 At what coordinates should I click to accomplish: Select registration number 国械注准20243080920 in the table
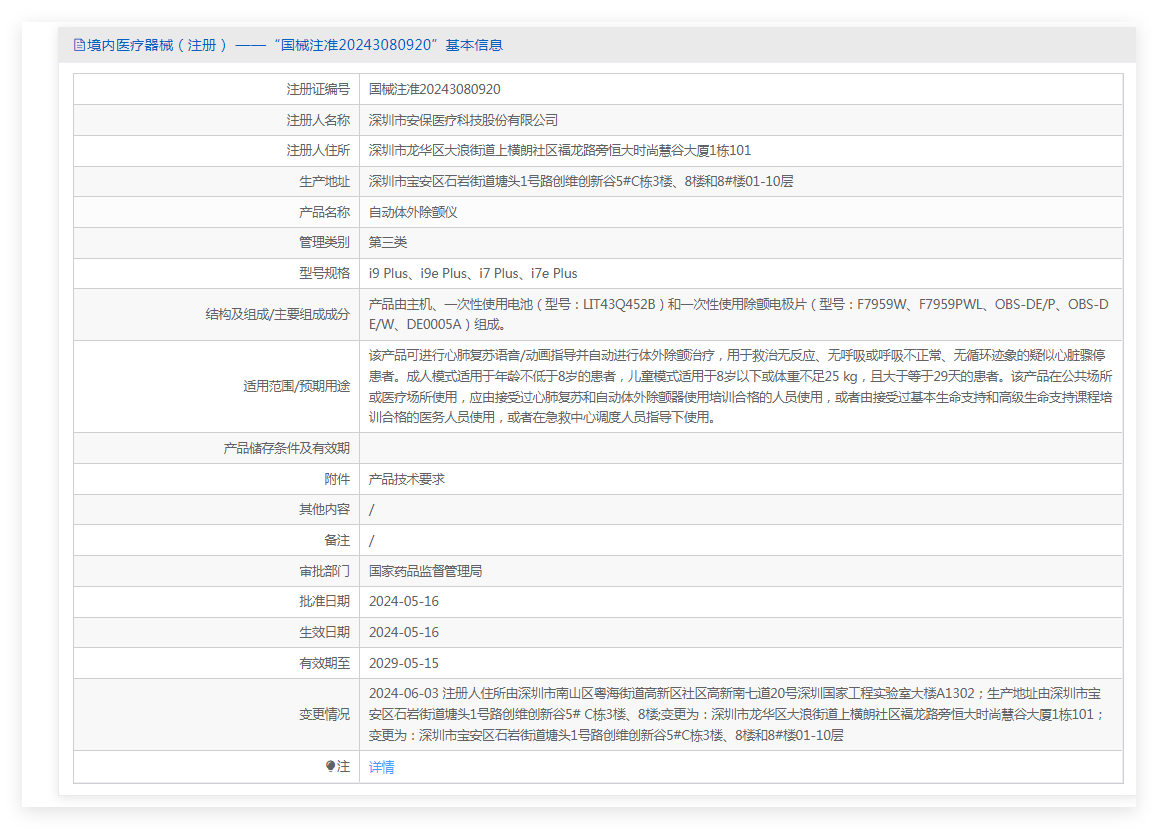(434, 89)
